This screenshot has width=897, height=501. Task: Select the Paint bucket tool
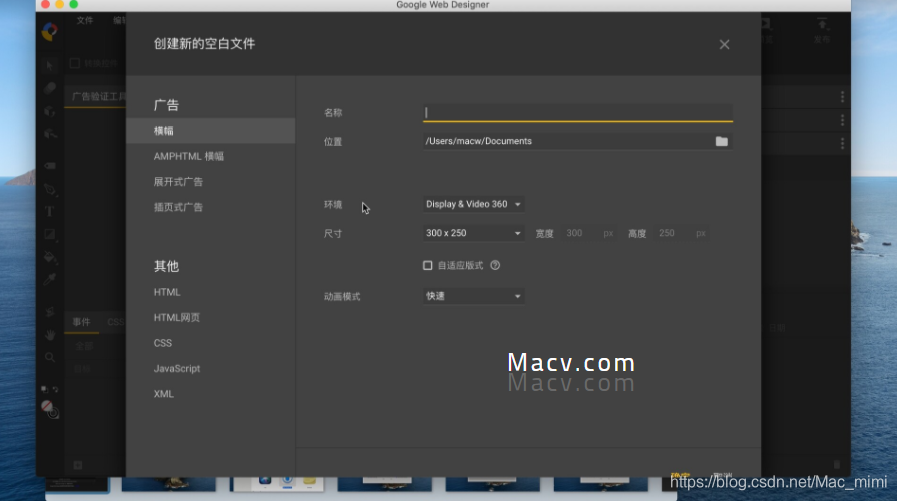tap(50, 257)
